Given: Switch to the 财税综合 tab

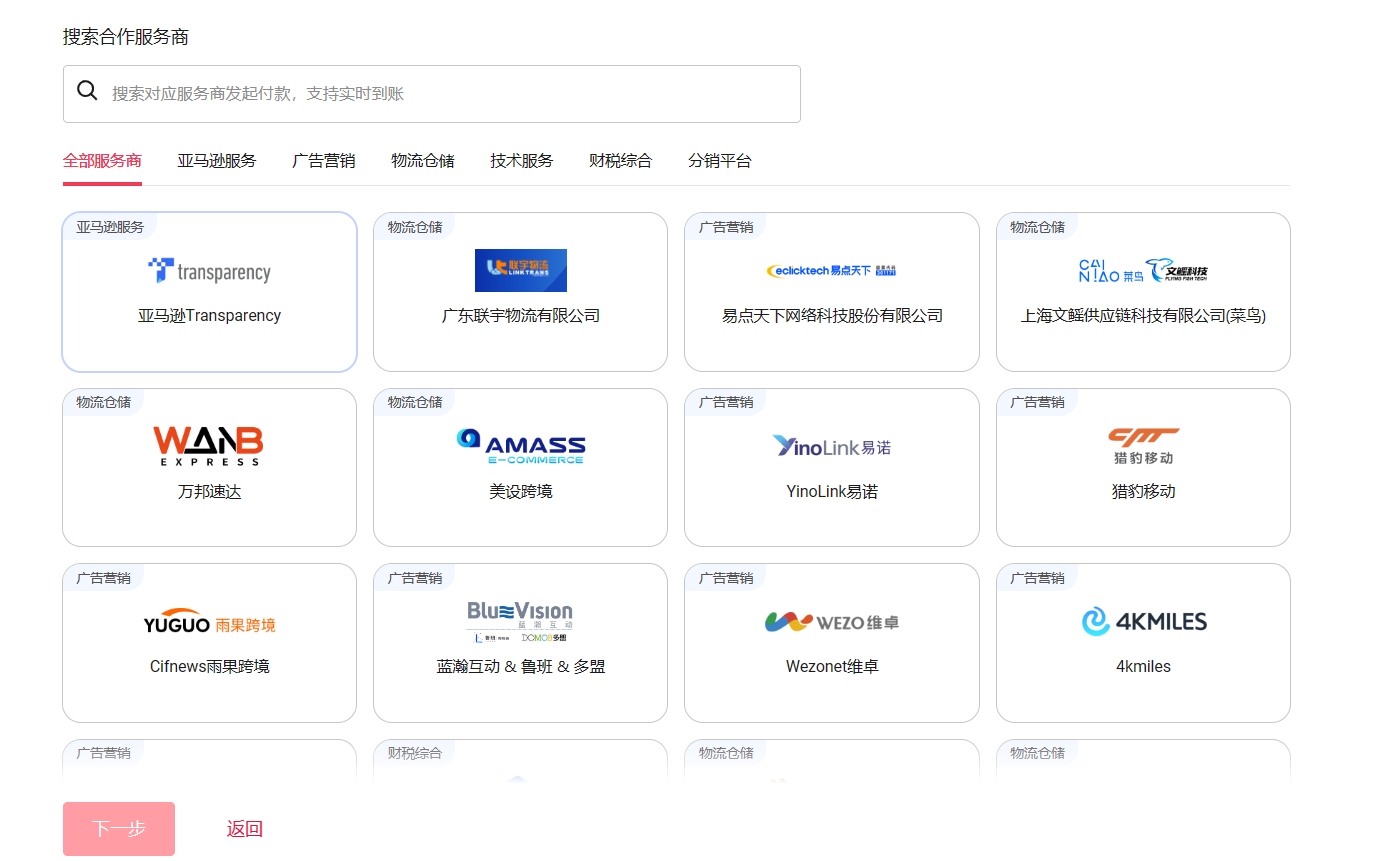Looking at the screenshot, I should click(620, 160).
